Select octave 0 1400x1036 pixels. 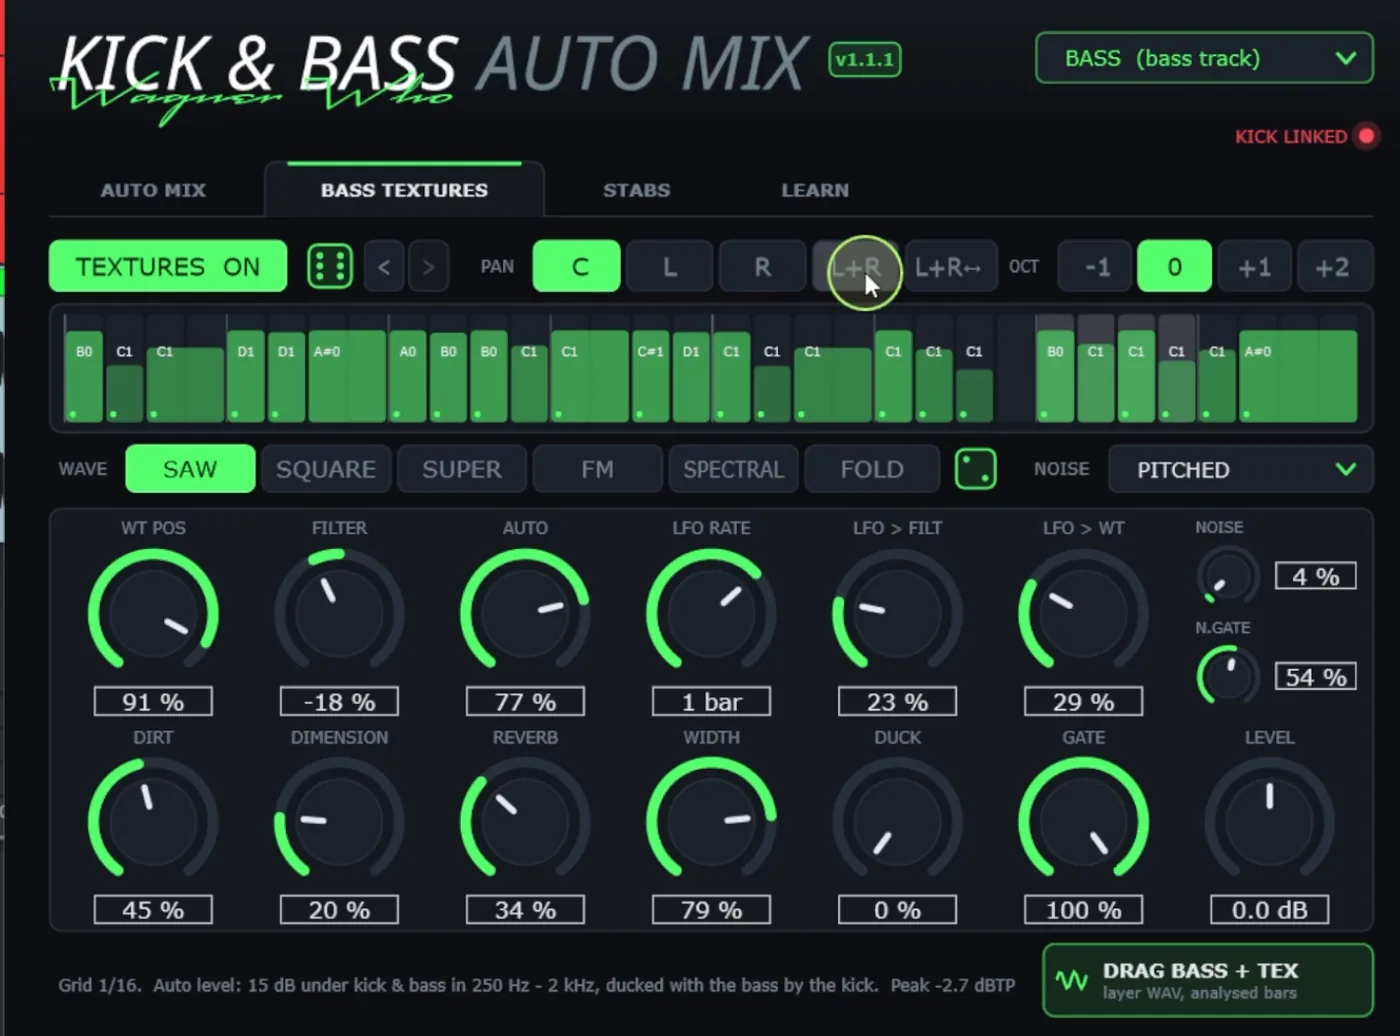(1175, 267)
